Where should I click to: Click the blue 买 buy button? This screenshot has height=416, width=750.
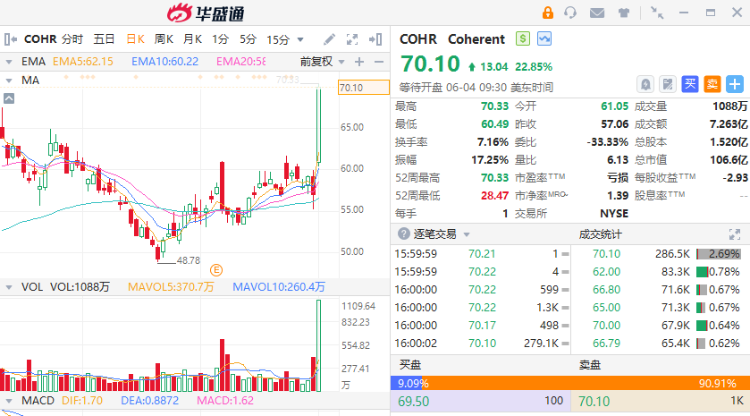(690, 84)
